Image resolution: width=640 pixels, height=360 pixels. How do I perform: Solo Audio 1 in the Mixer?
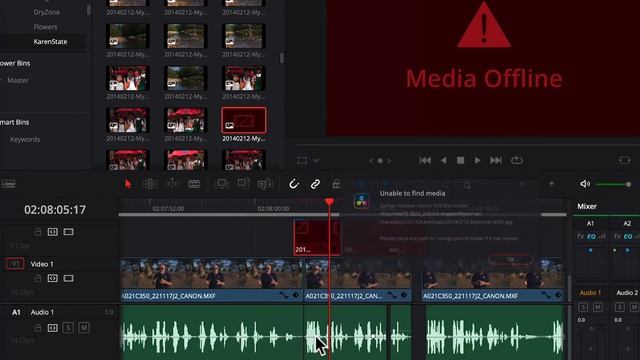tap(583, 307)
